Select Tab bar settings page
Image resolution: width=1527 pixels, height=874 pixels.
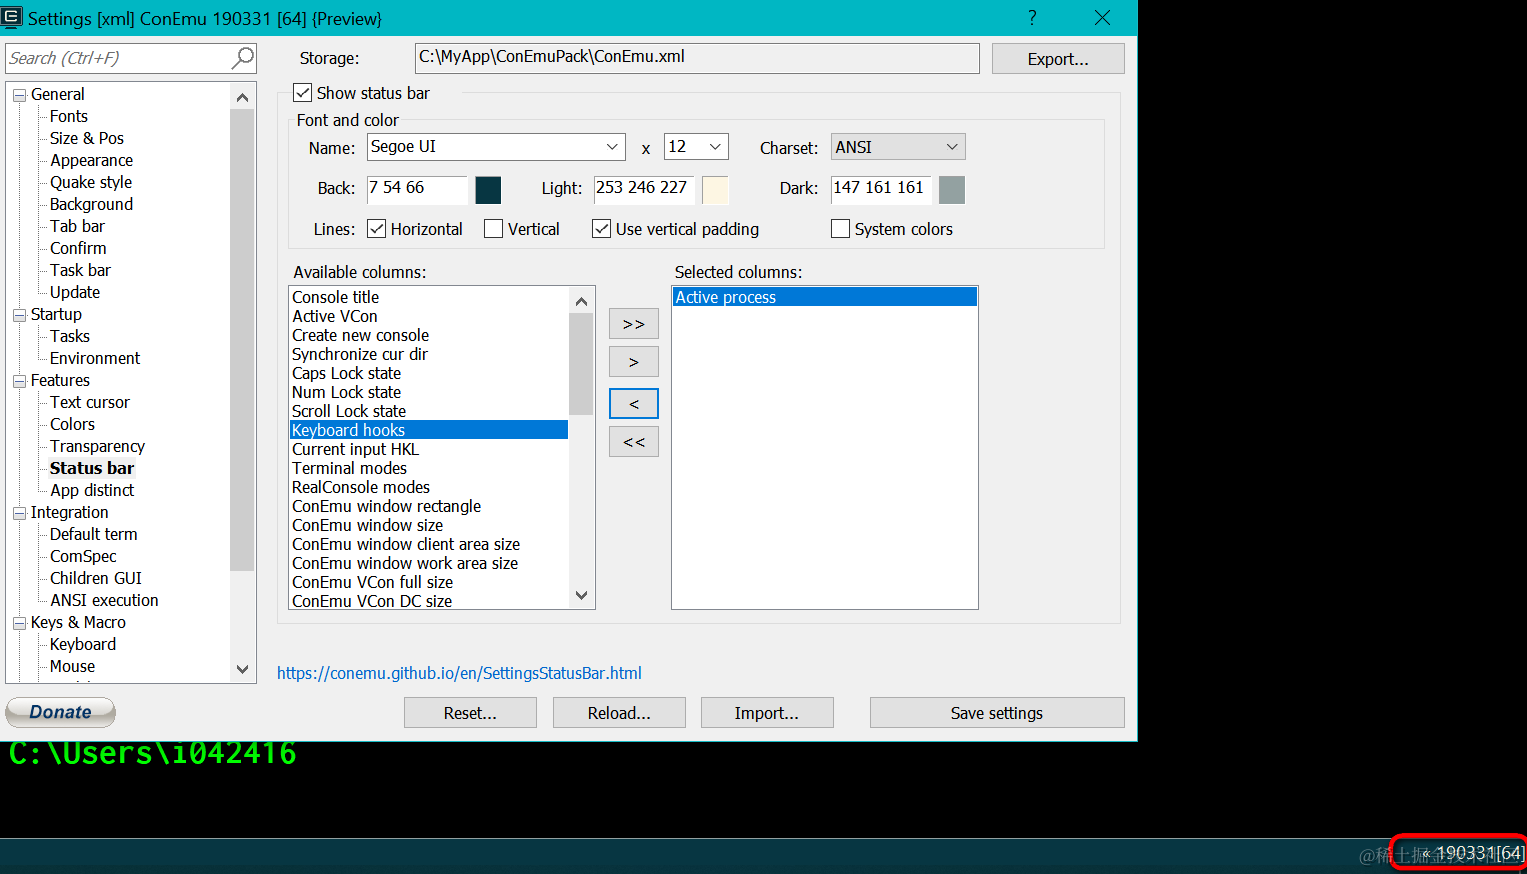77,226
